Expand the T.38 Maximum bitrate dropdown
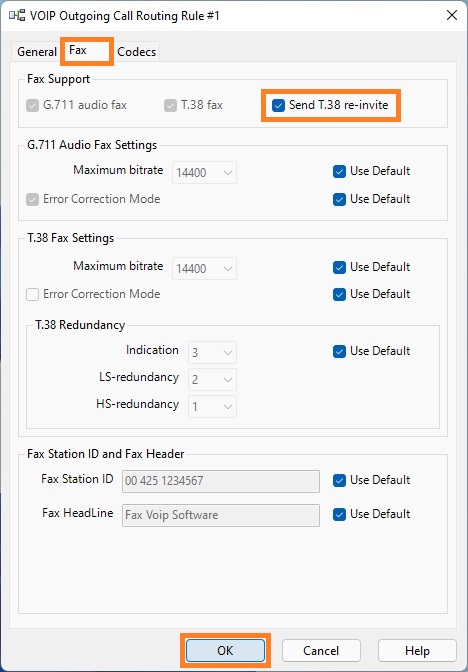The image size is (468, 672). point(204,269)
